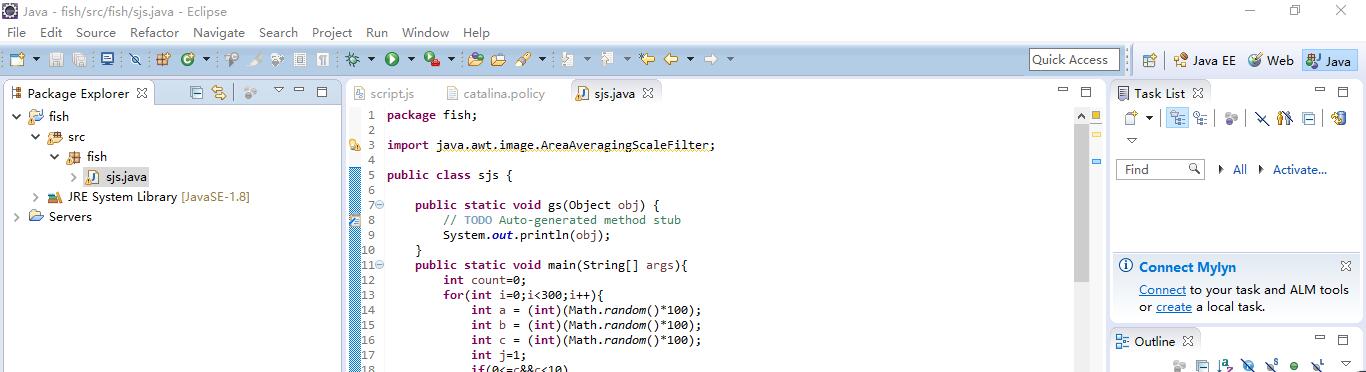Toggle the Categorized presentation in Task List
Image resolution: width=1366 pixels, height=372 pixels.
point(1177,118)
